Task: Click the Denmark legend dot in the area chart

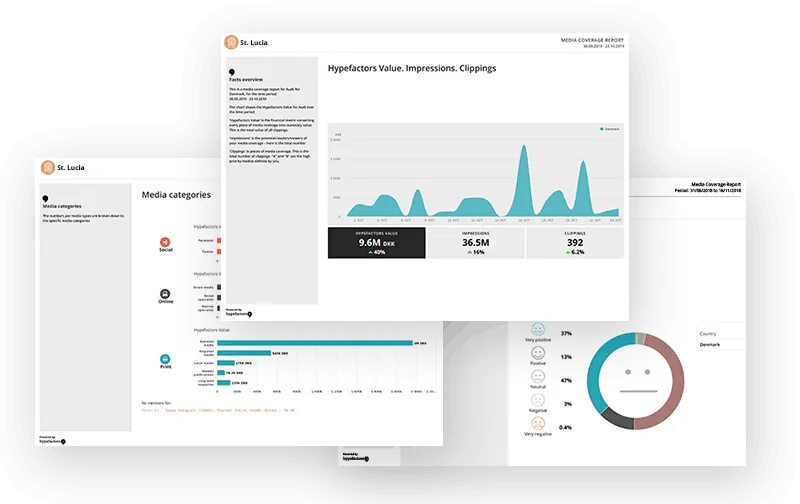Action: pos(602,129)
